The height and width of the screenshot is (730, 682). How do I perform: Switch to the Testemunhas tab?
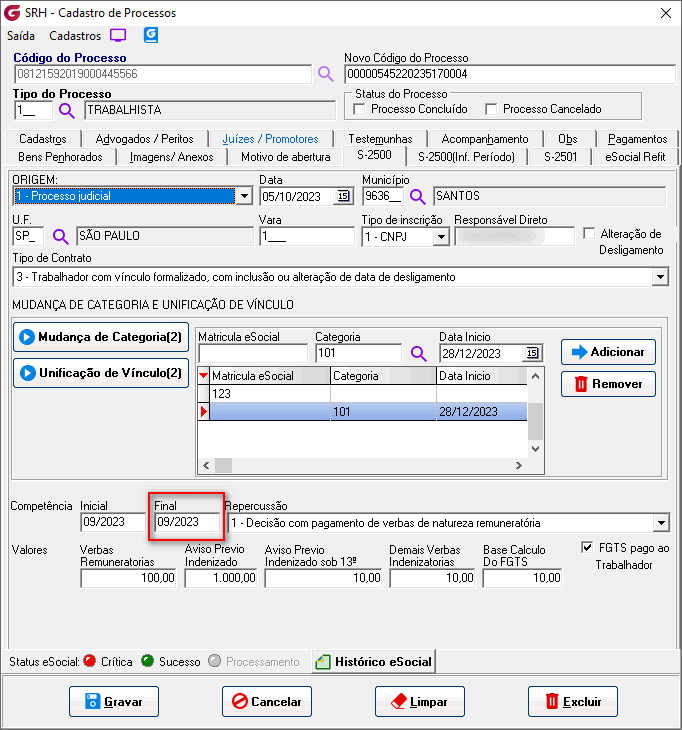380,139
